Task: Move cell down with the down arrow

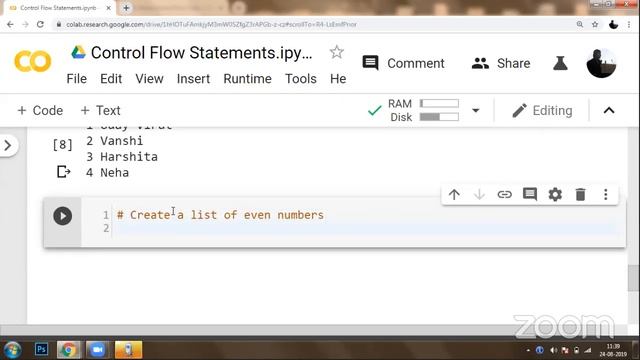Action: pos(479,194)
